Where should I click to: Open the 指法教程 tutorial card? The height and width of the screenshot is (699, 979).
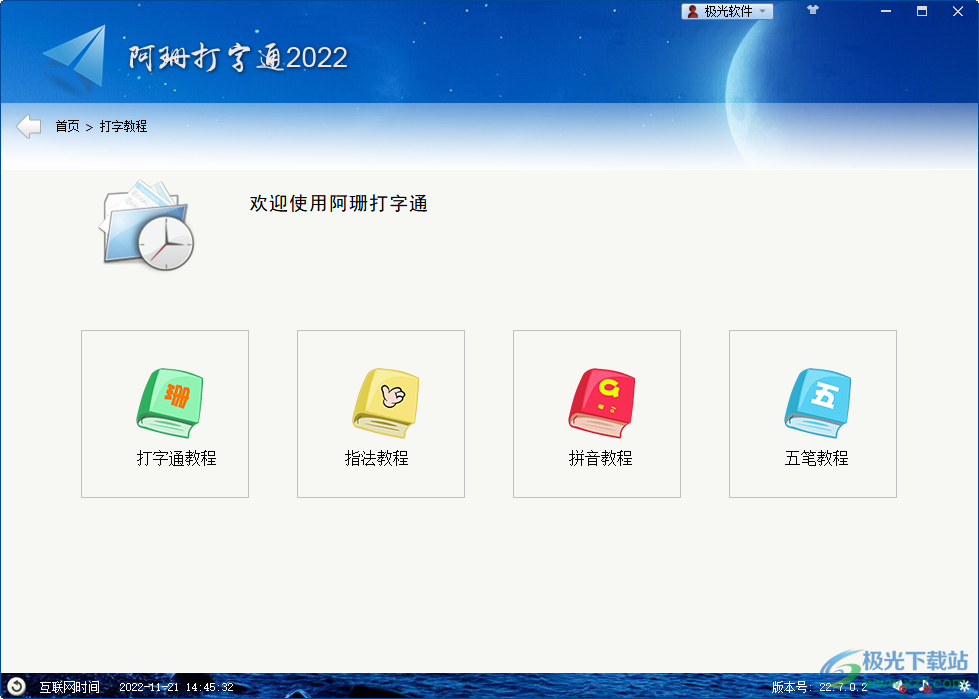[x=380, y=414]
